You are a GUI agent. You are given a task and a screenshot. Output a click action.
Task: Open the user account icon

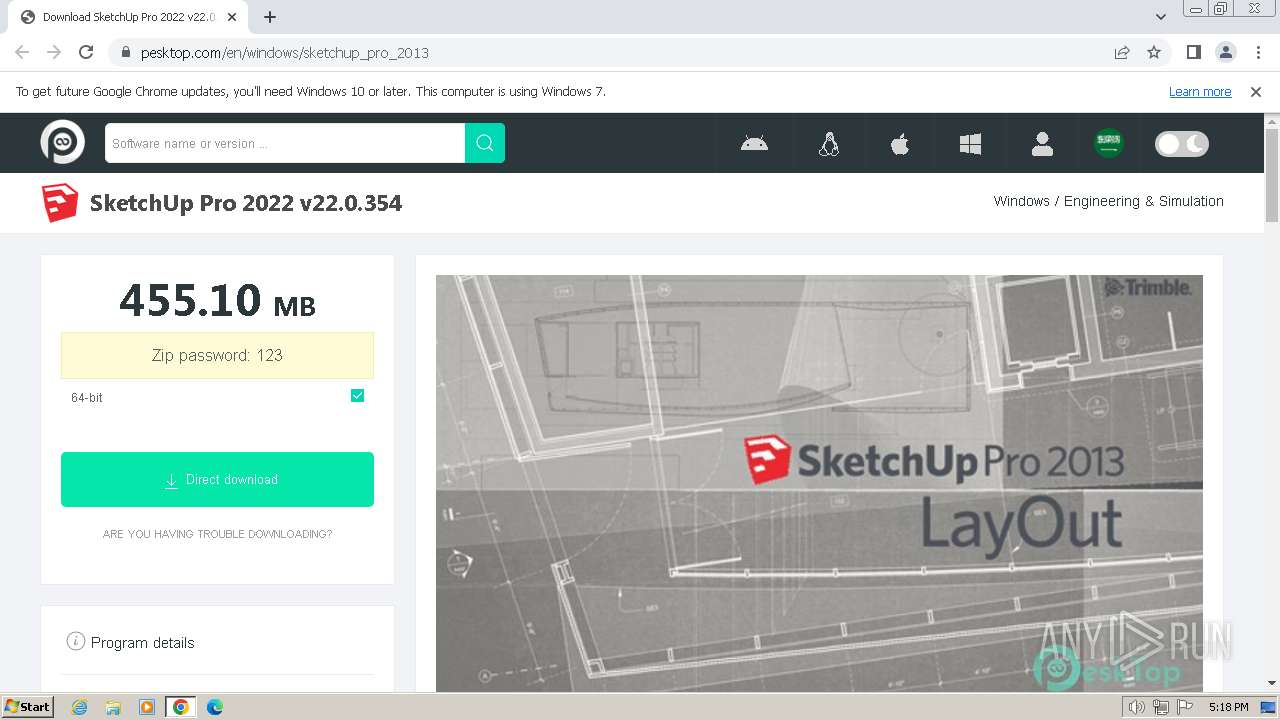pos(1042,144)
